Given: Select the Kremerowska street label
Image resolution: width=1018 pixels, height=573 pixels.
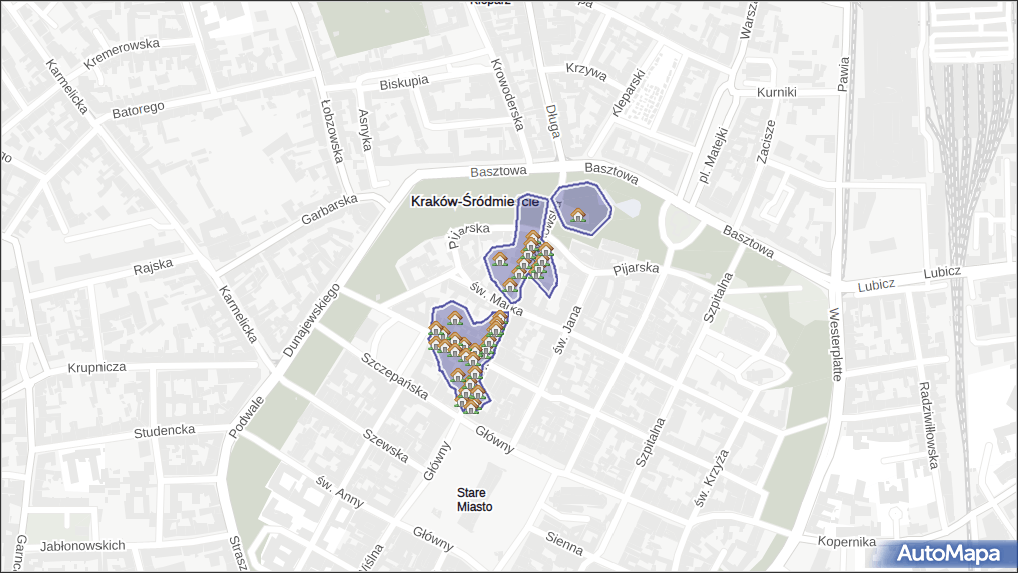Looking at the screenshot, I should pyautogui.click(x=121, y=53).
